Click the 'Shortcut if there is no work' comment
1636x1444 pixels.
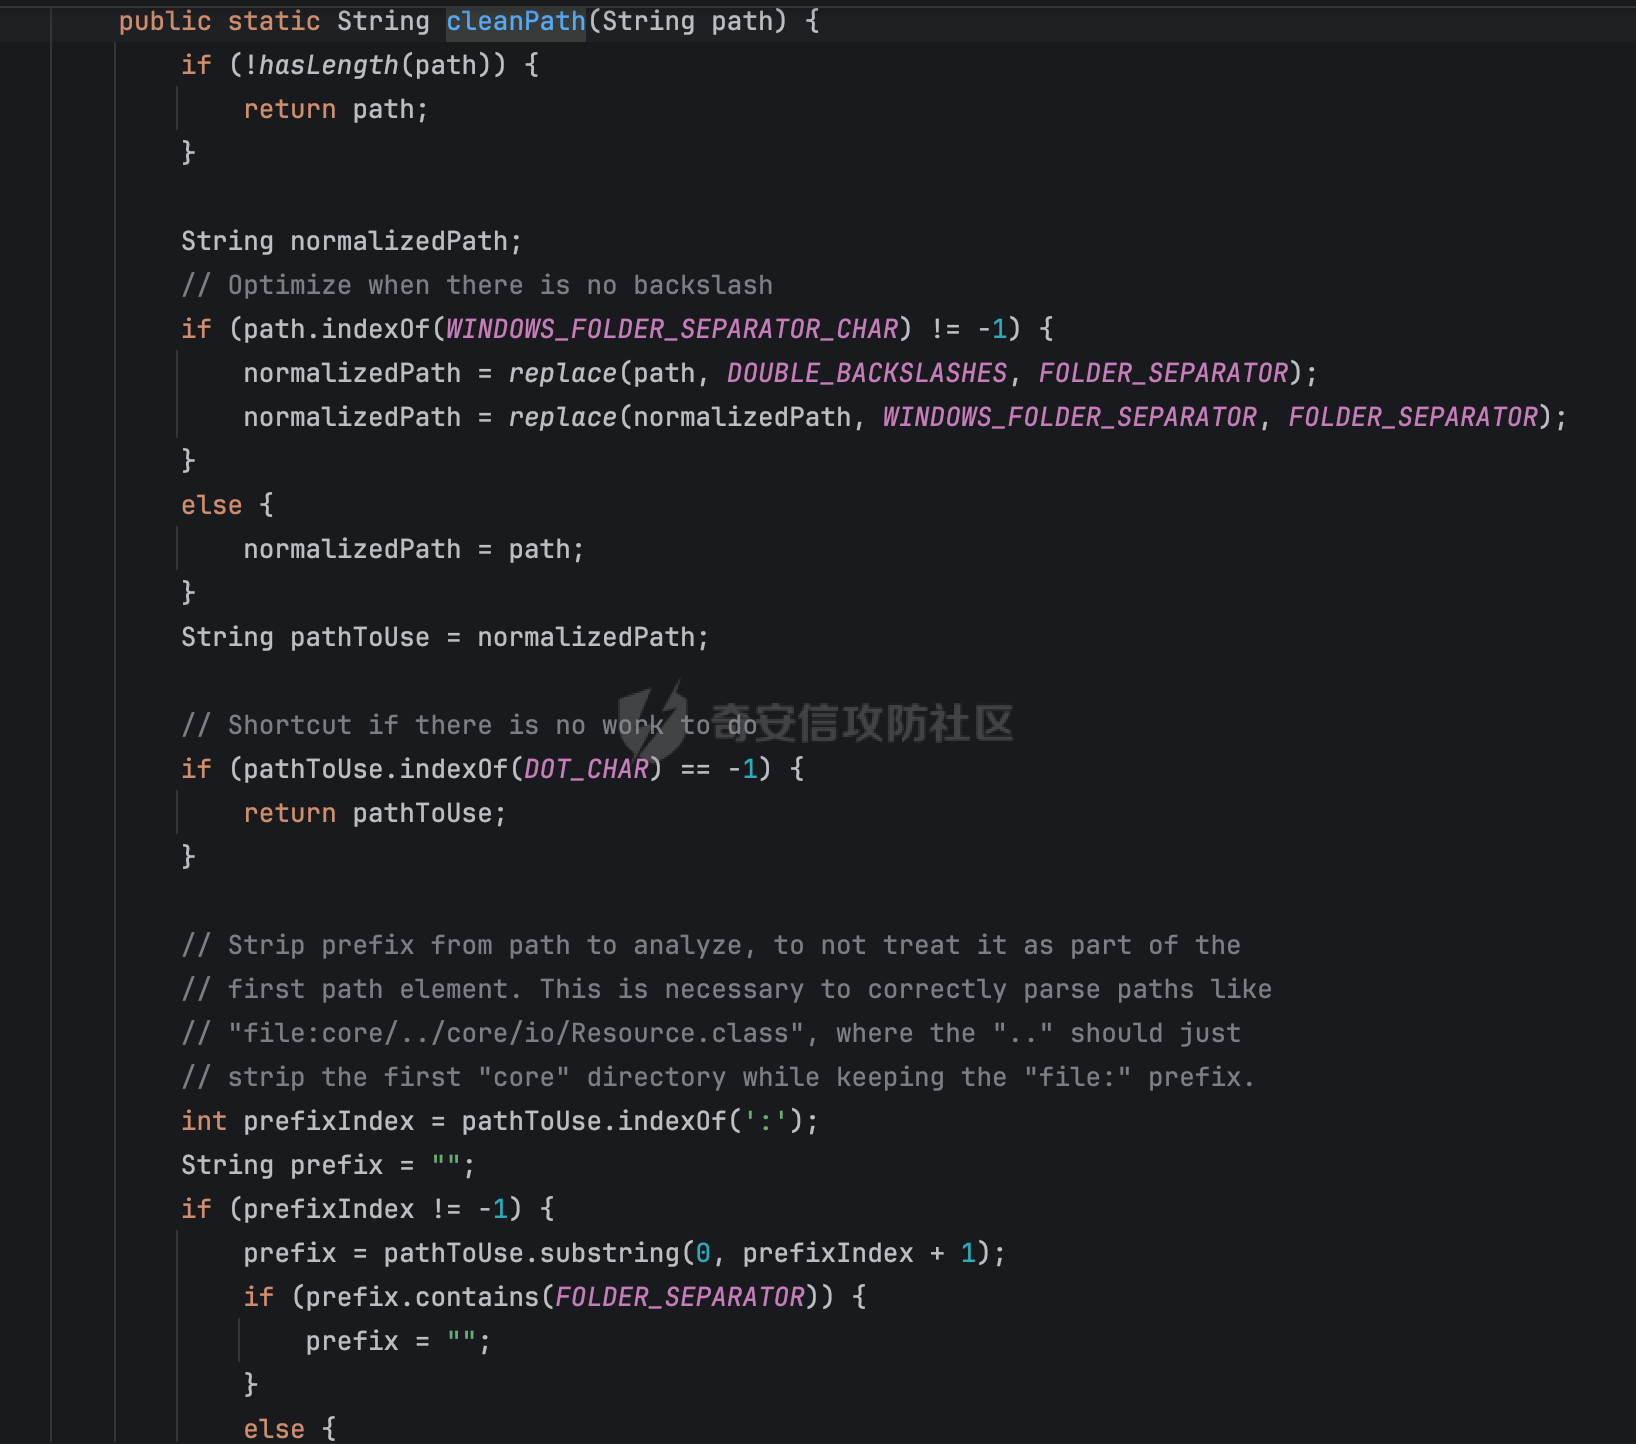click(469, 725)
